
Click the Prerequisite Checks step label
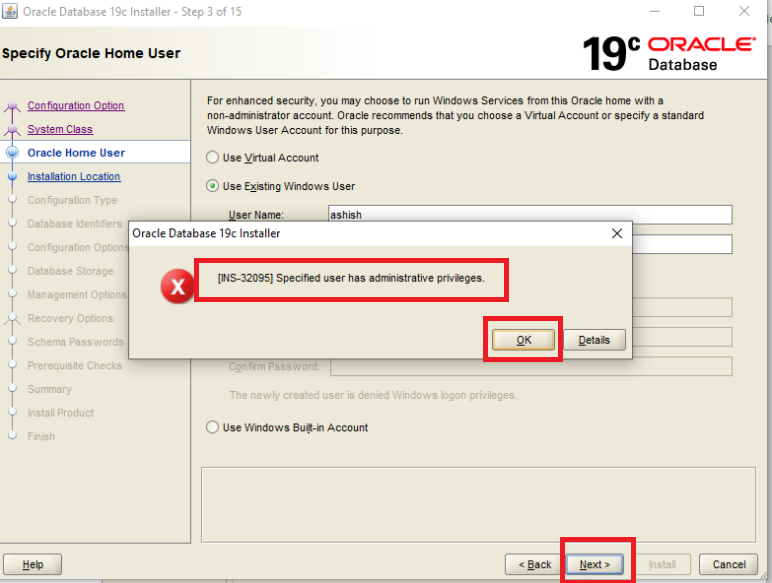click(x=75, y=365)
